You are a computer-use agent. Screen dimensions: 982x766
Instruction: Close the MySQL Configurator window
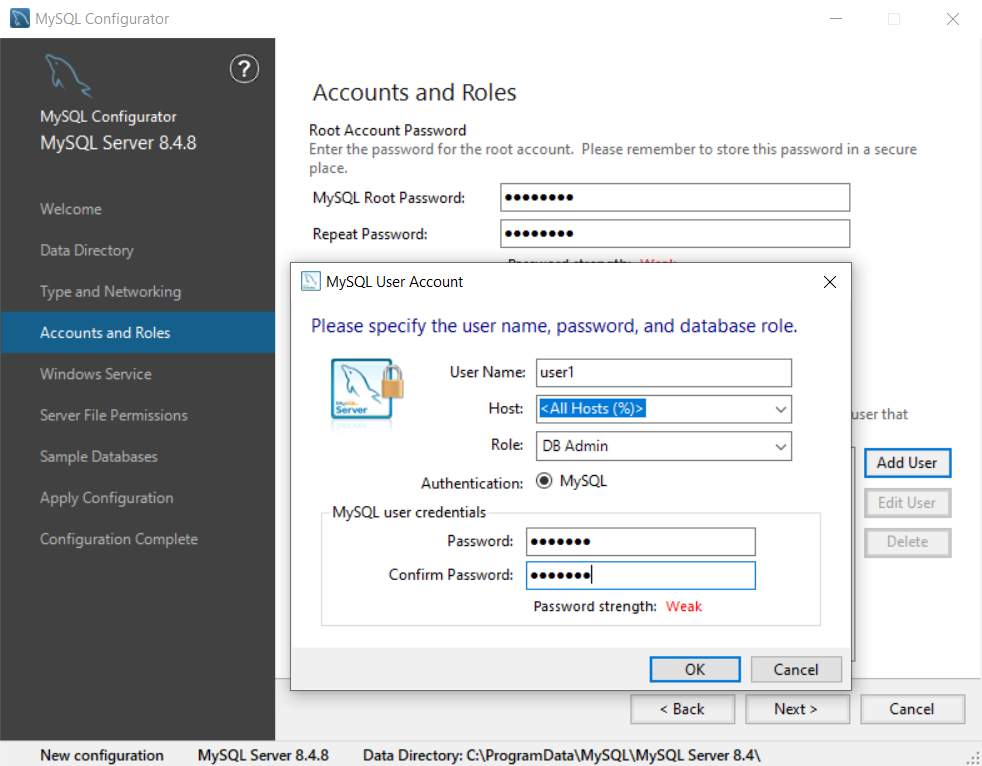953,19
